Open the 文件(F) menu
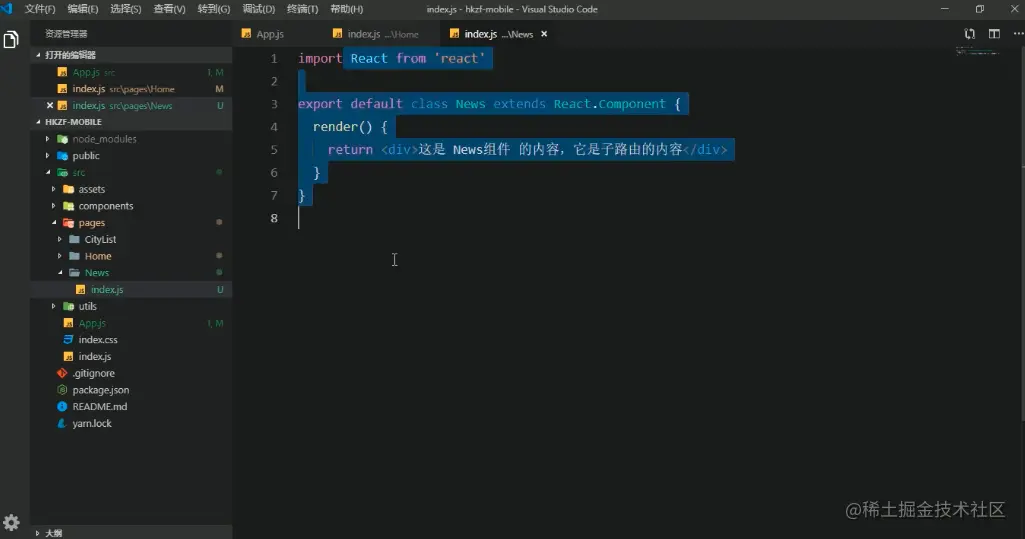This screenshot has width=1025, height=539. (x=40, y=9)
